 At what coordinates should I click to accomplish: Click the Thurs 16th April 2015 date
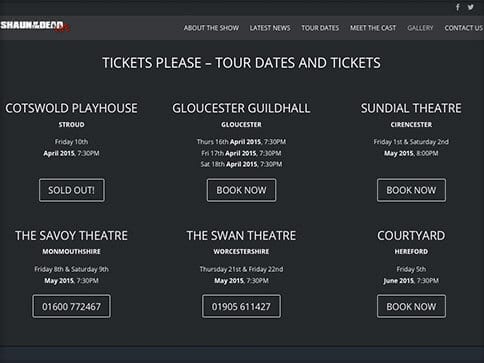click(x=241, y=142)
